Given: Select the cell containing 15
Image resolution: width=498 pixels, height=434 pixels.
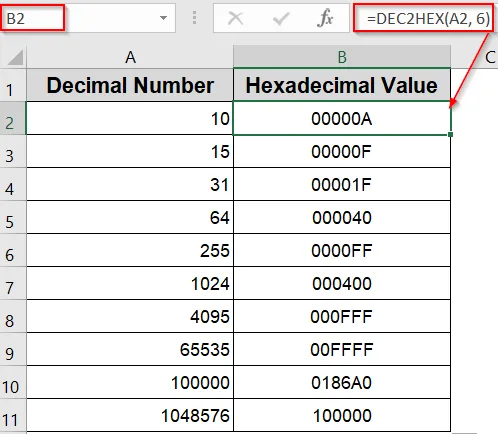Looking at the screenshot, I should (130, 151).
